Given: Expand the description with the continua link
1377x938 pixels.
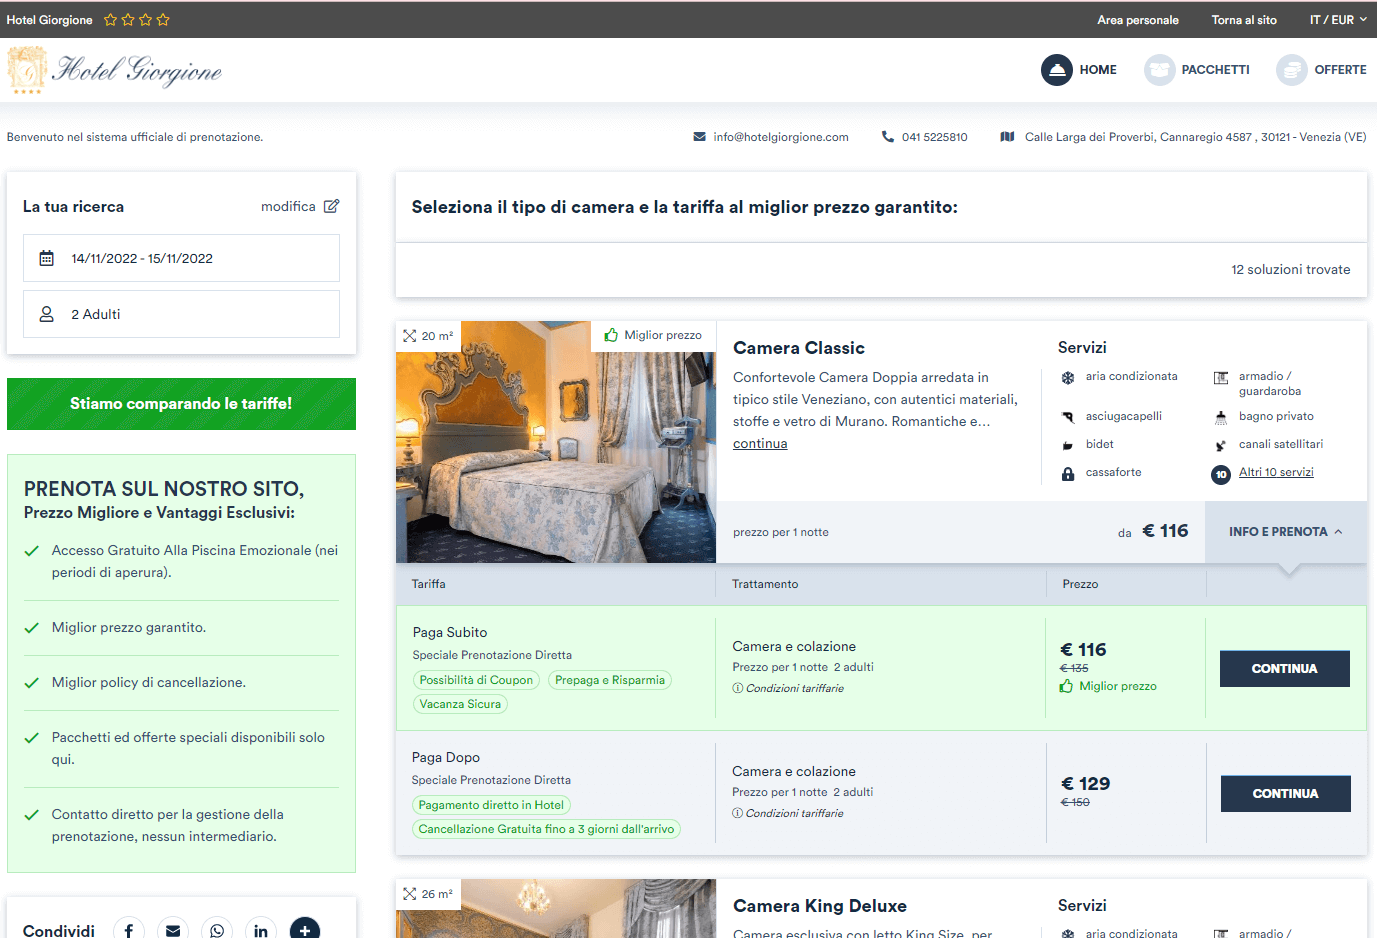Looking at the screenshot, I should [760, 444].
